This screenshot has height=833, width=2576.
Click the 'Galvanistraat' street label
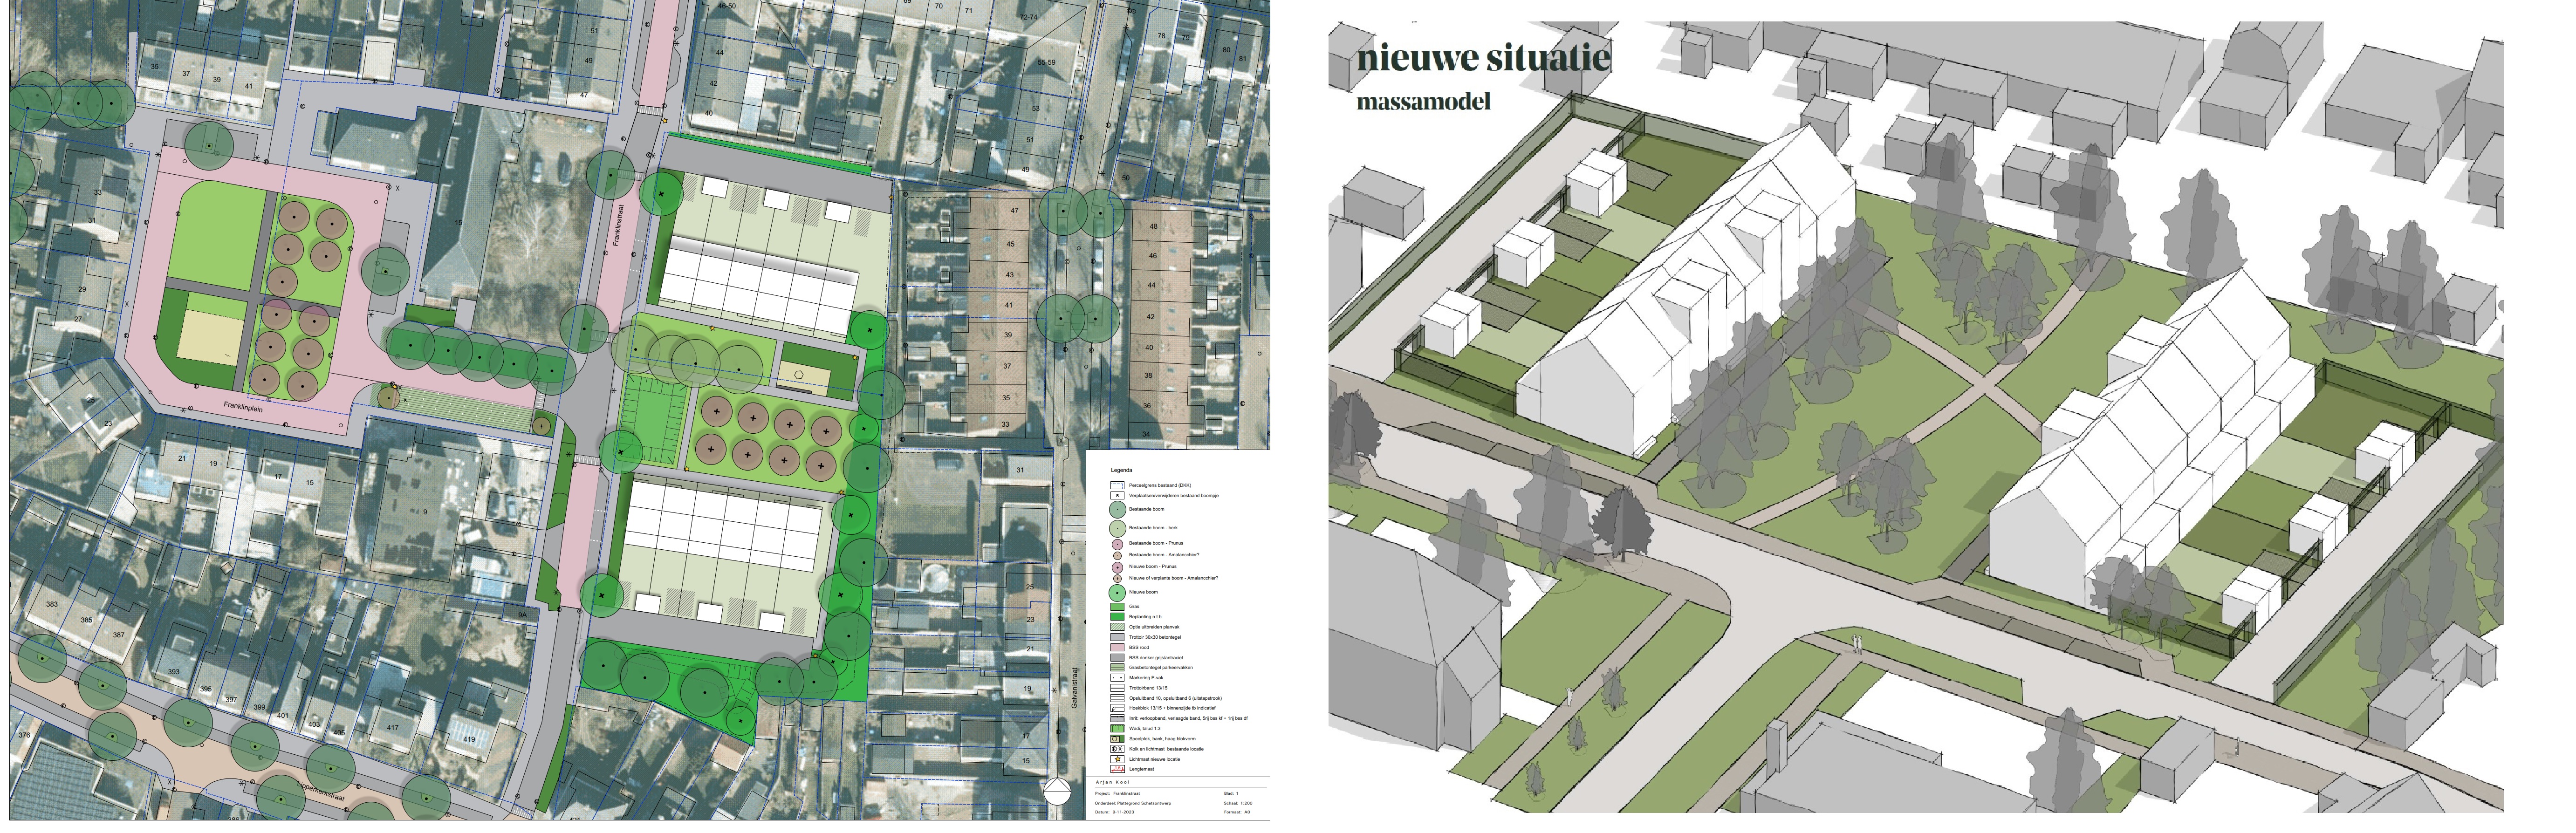[1075, 688]
